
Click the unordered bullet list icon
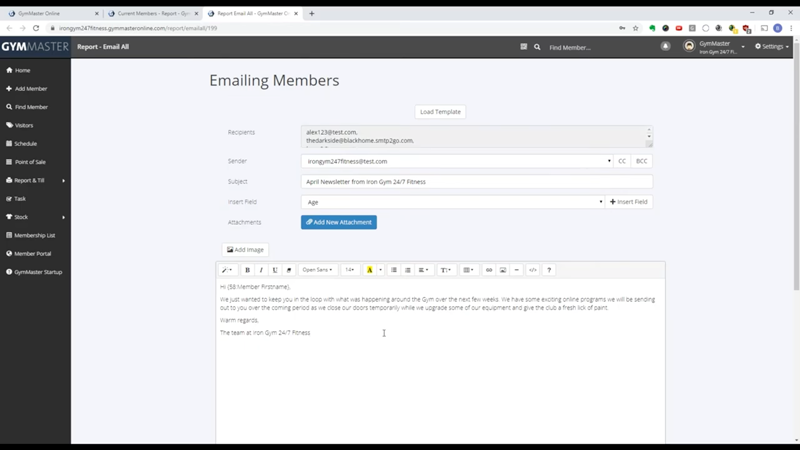[x=394, y=270]
